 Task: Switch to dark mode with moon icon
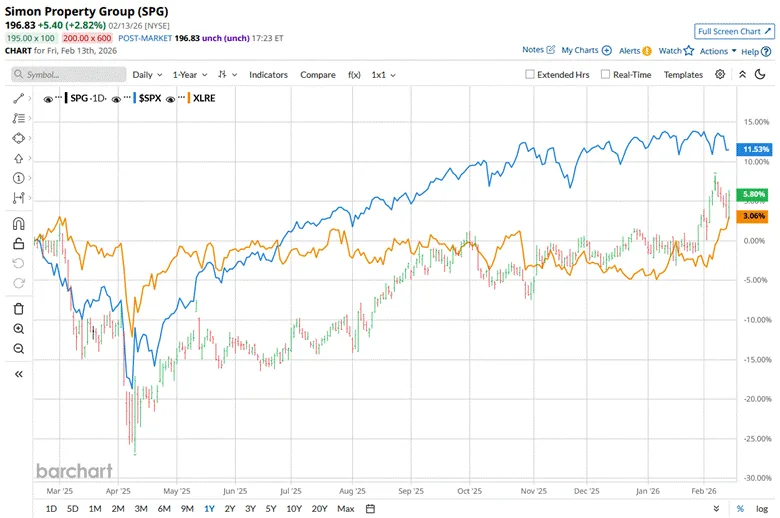pyautogui.click(x=760, y=75)
